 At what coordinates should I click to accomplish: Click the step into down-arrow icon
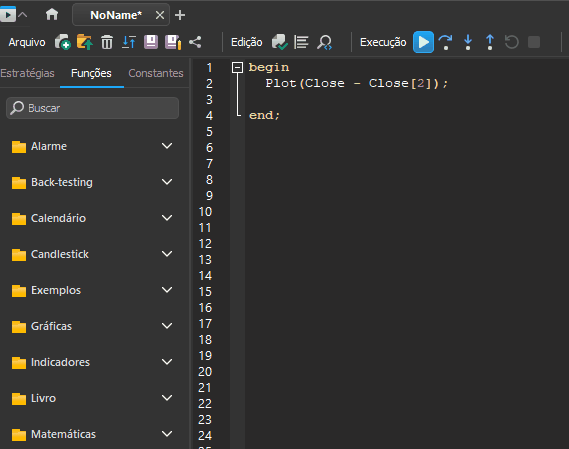tap(468, 42)
